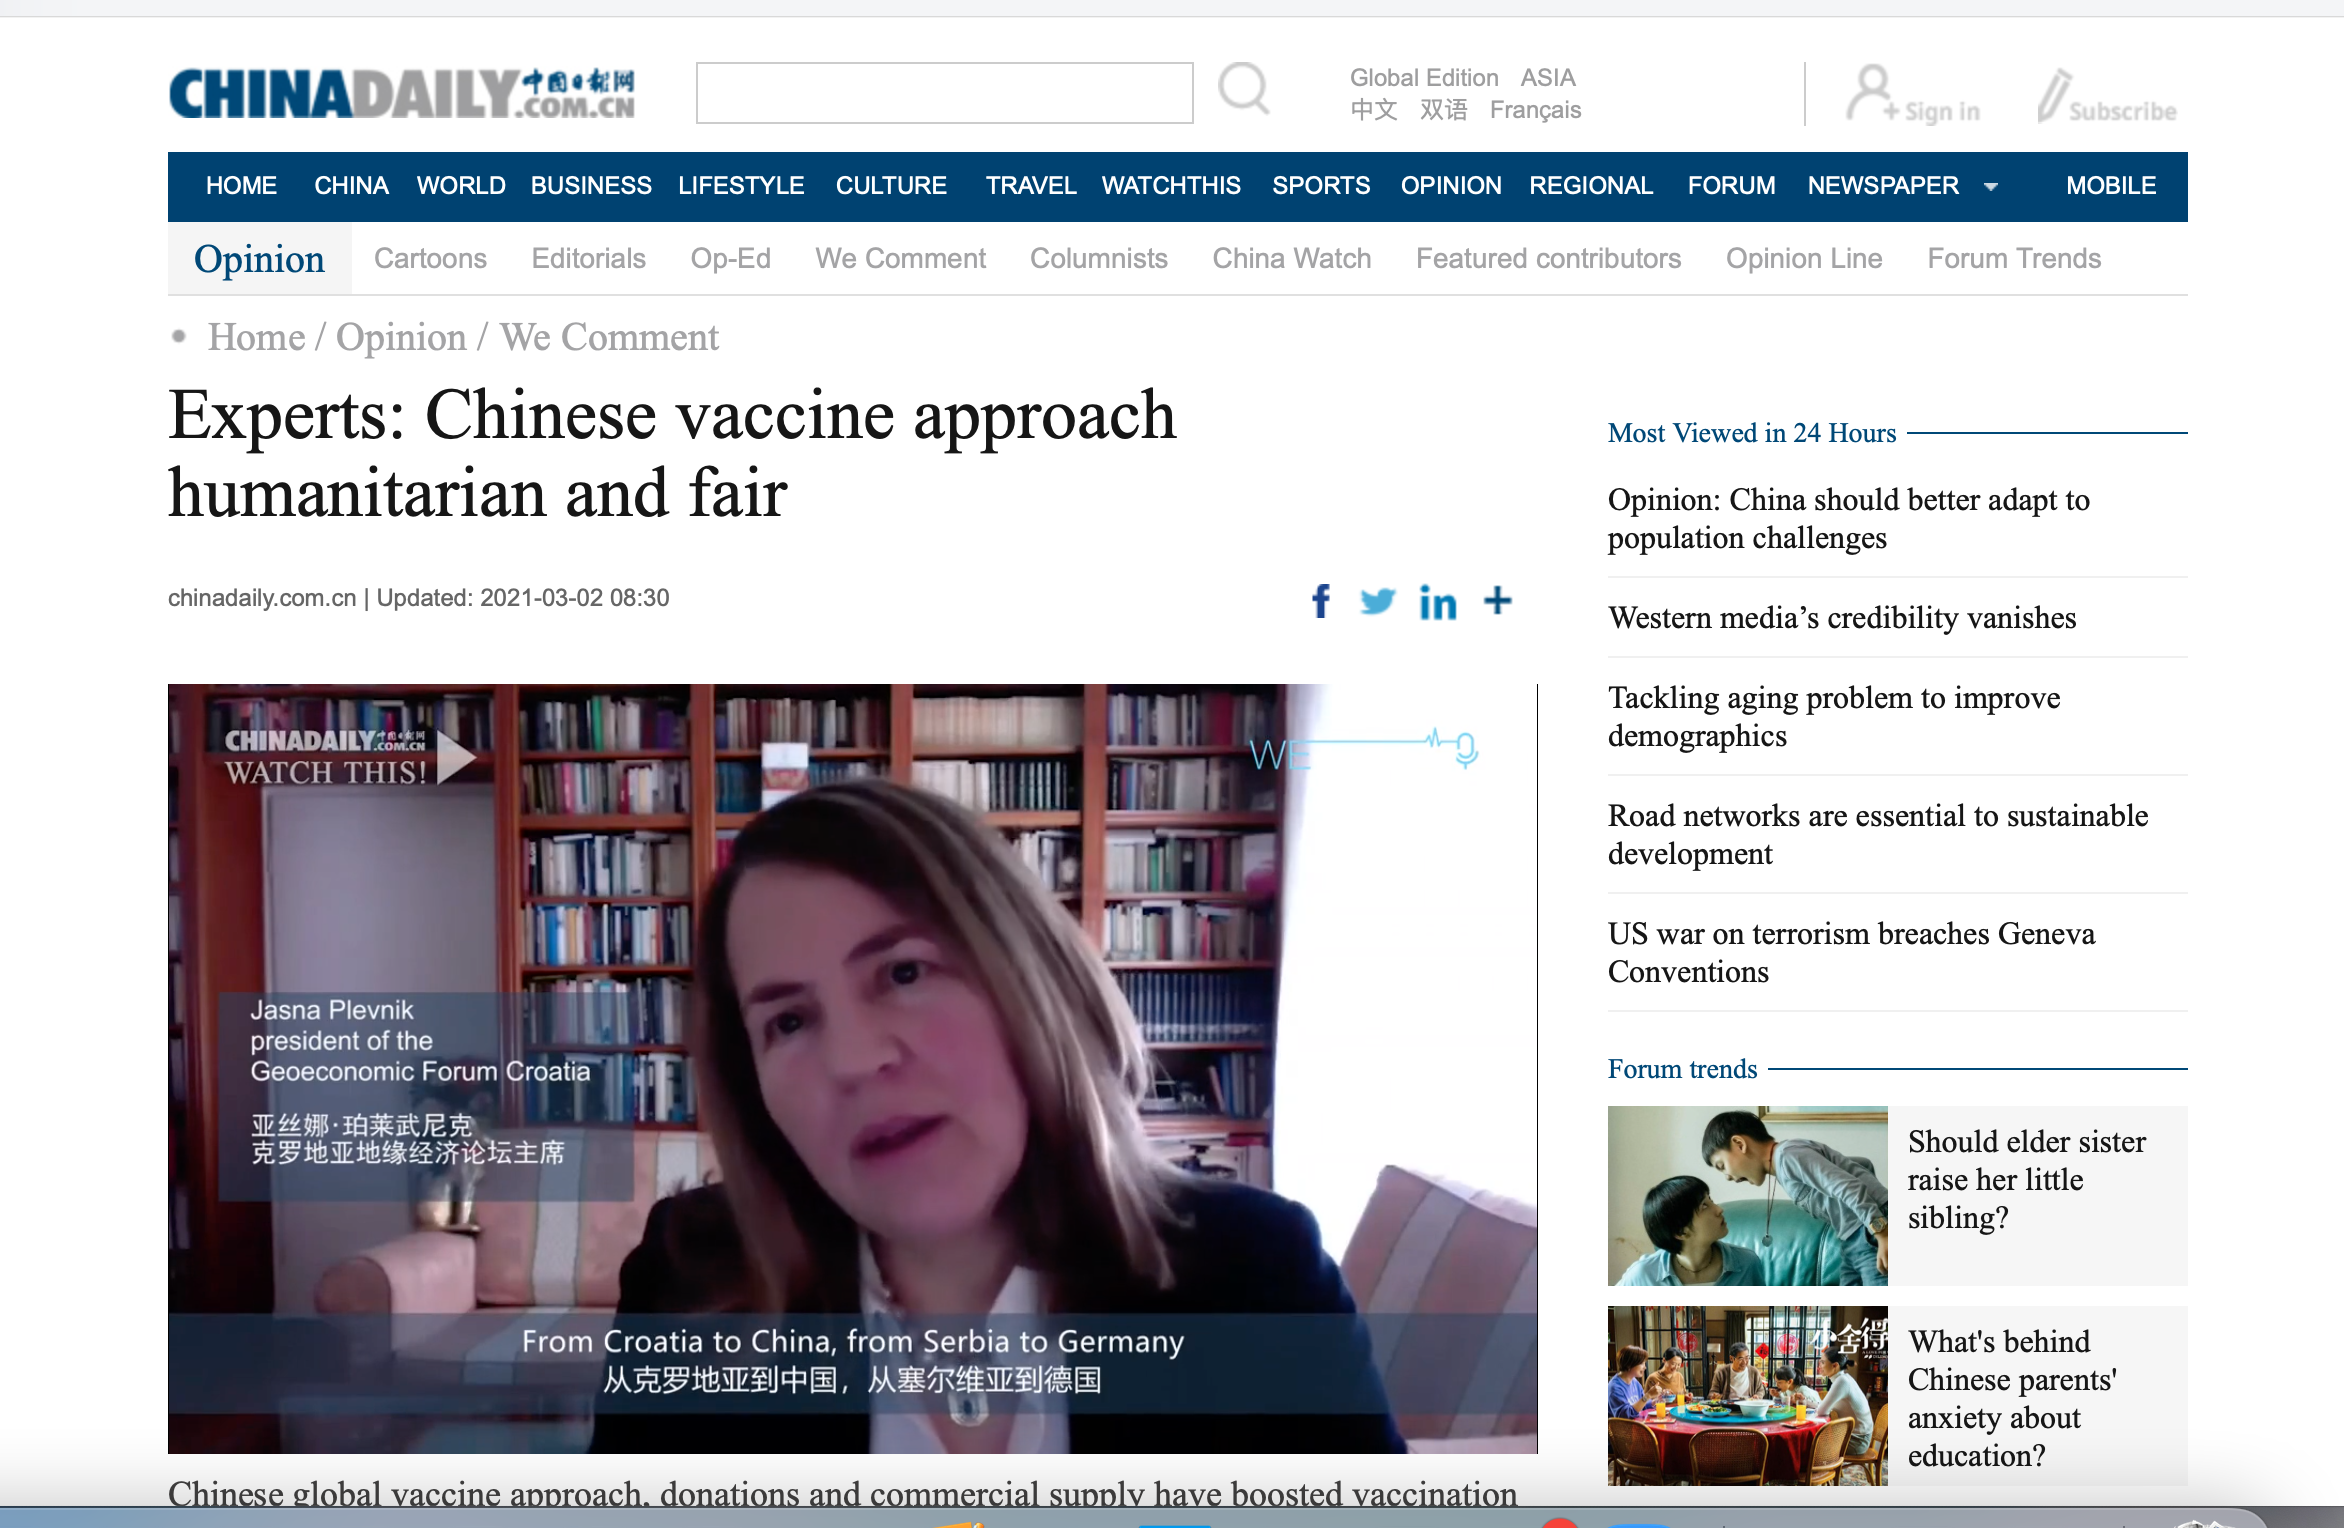Open 'Chinese parents' anxiety about education' link
This screenshot has height=1528, width=2344.
pos(2012,1398)
